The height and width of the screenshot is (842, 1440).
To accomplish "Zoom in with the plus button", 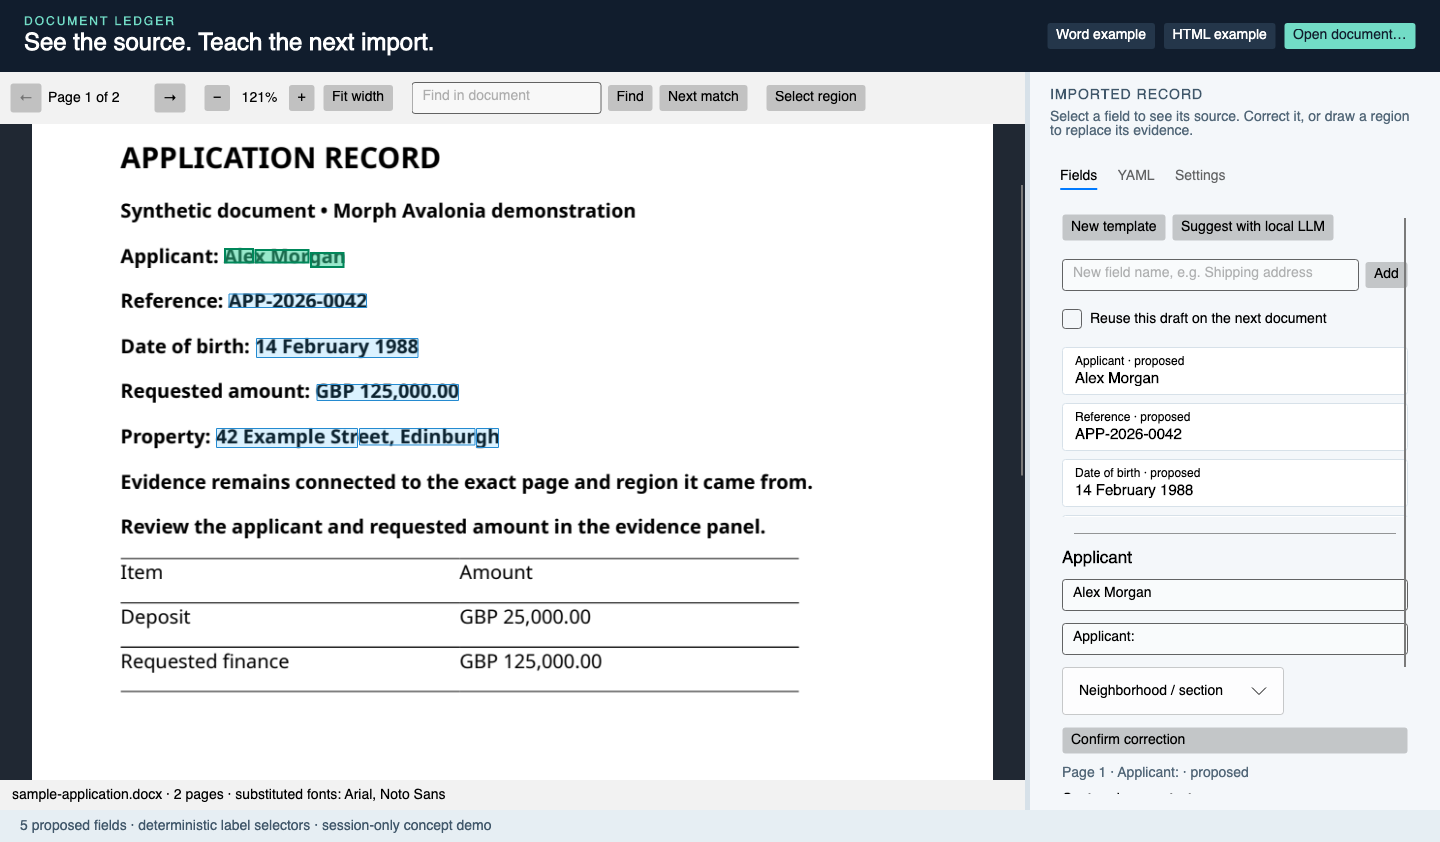I will point(302,97).
